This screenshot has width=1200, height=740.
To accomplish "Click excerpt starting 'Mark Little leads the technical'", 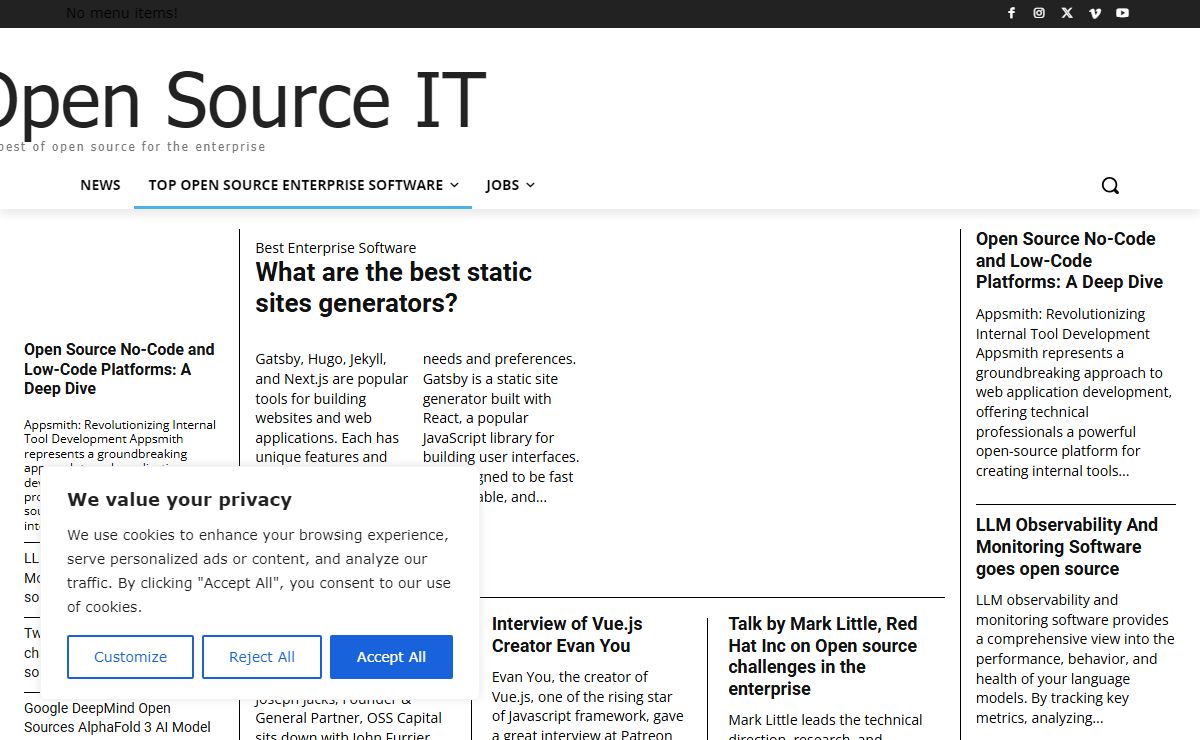I will 825,726.
